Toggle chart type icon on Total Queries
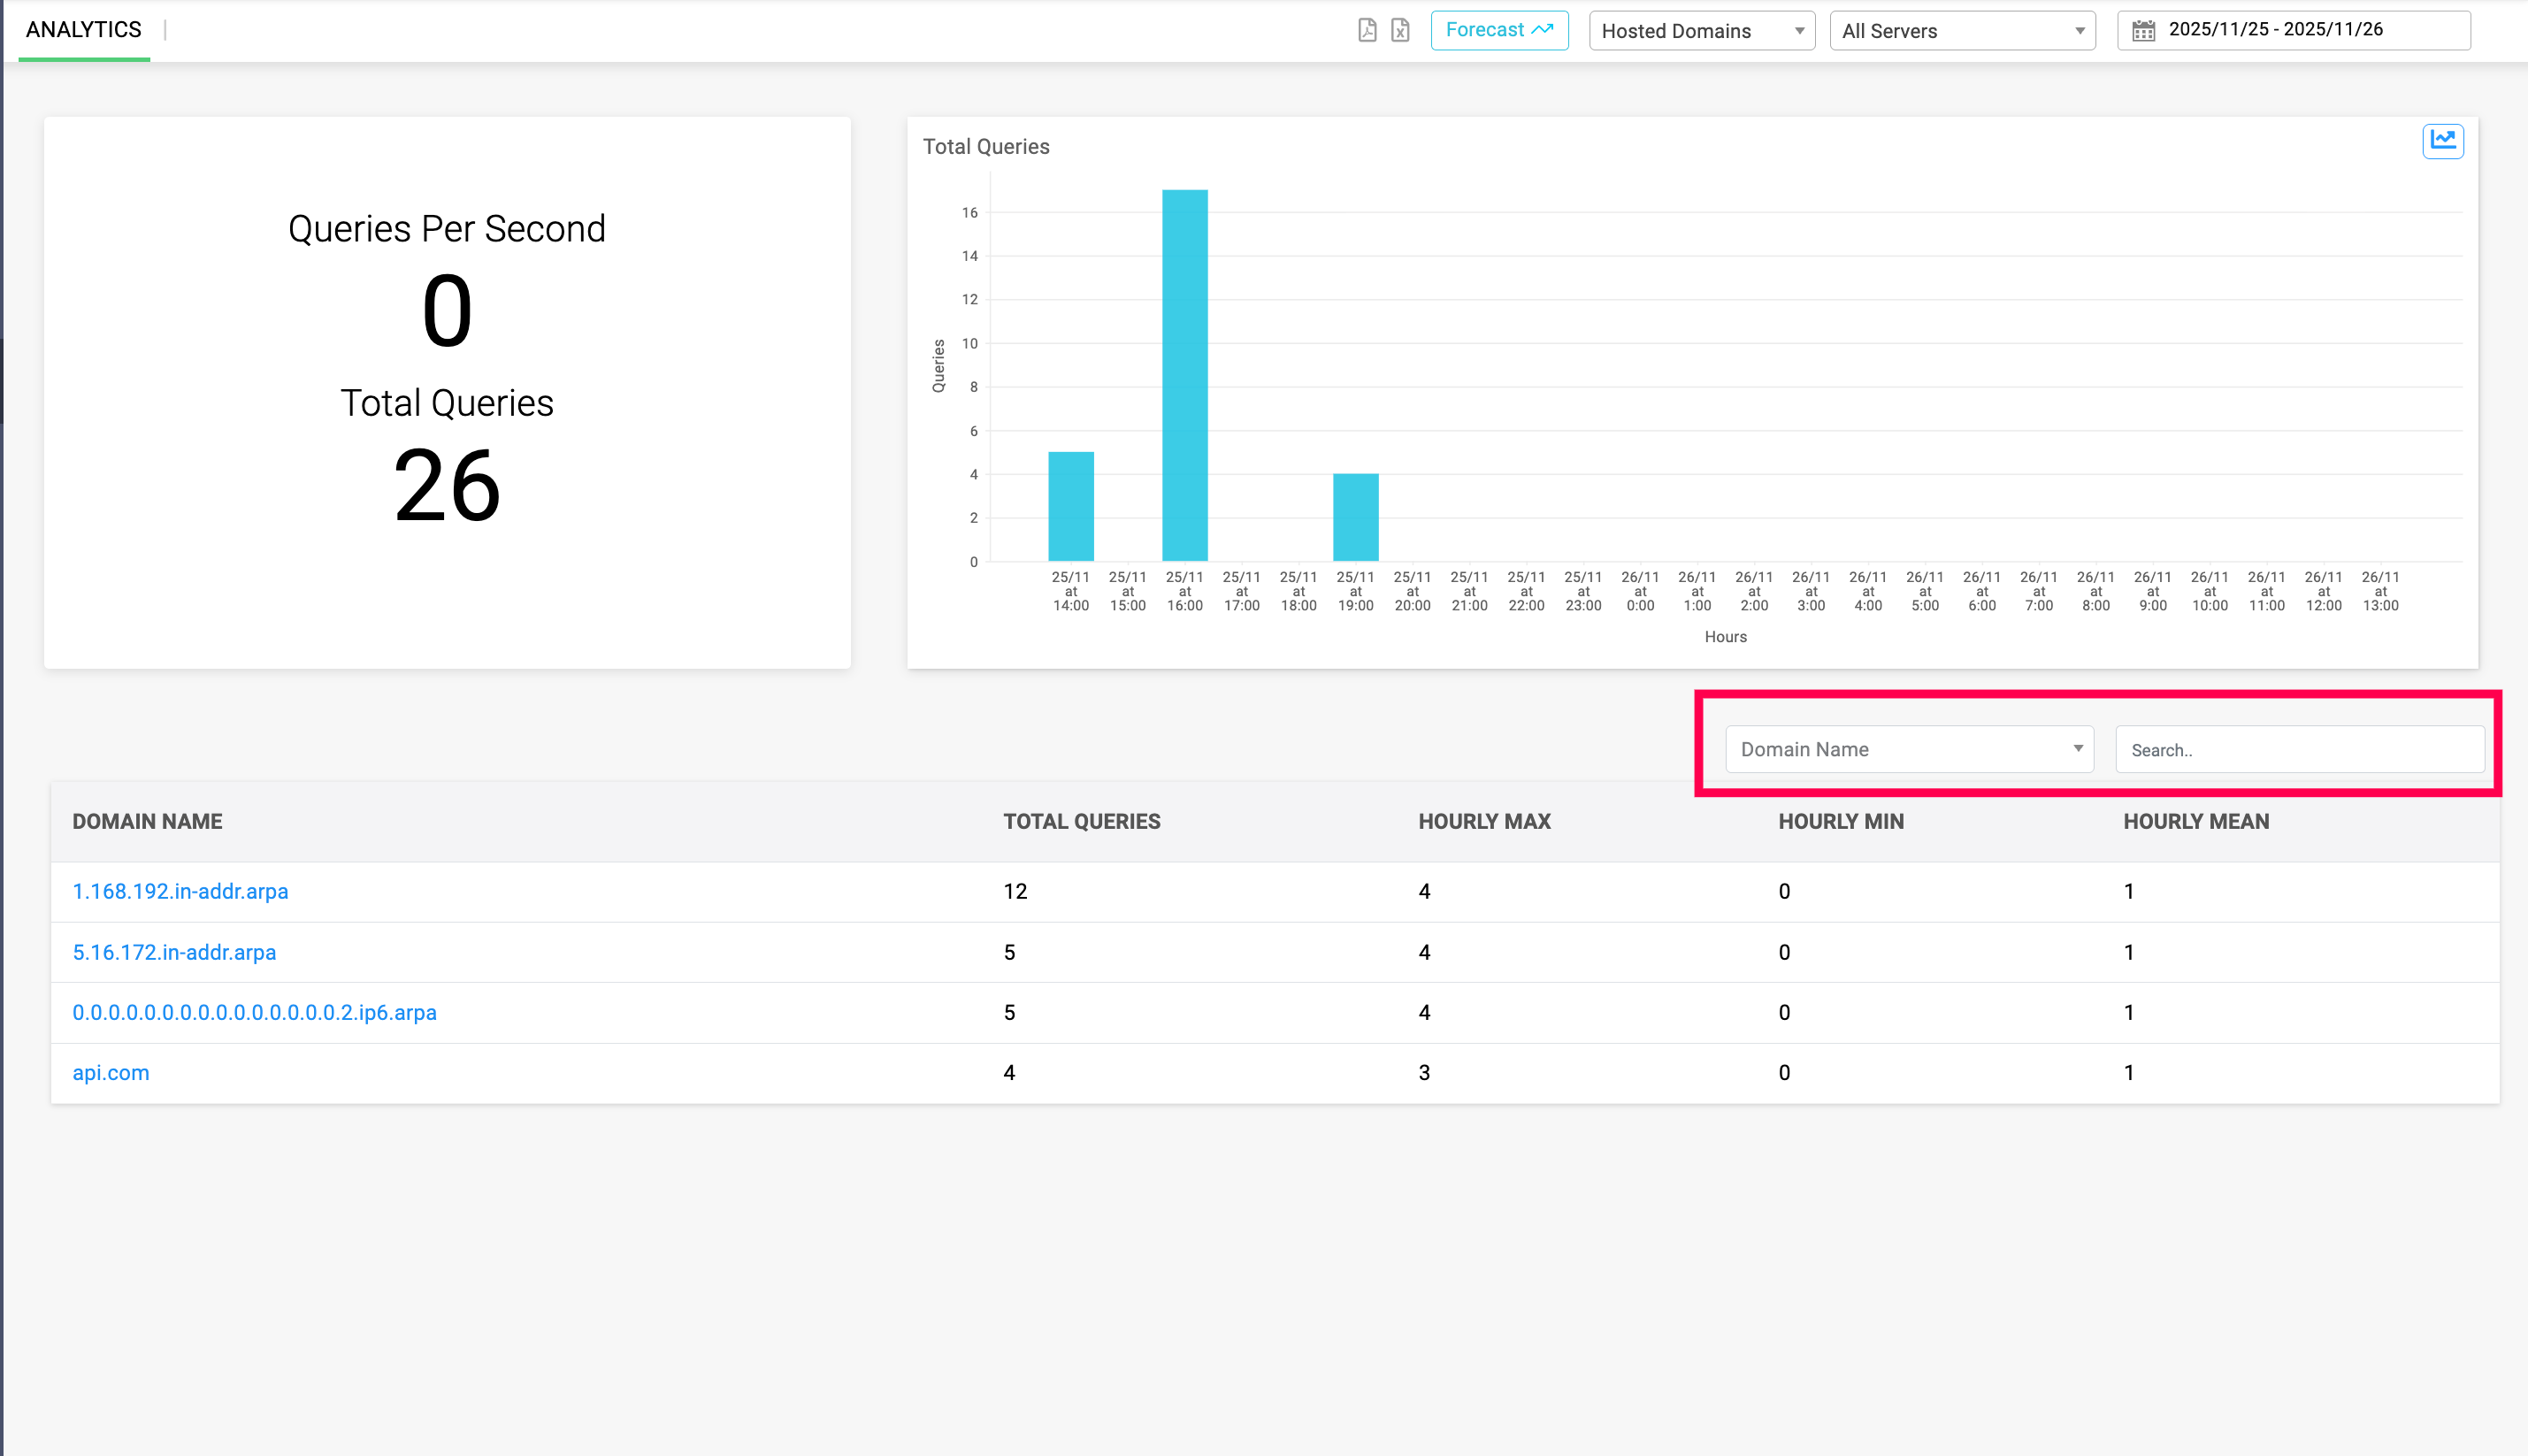 pyautogui.click(x=2442, y=140)
